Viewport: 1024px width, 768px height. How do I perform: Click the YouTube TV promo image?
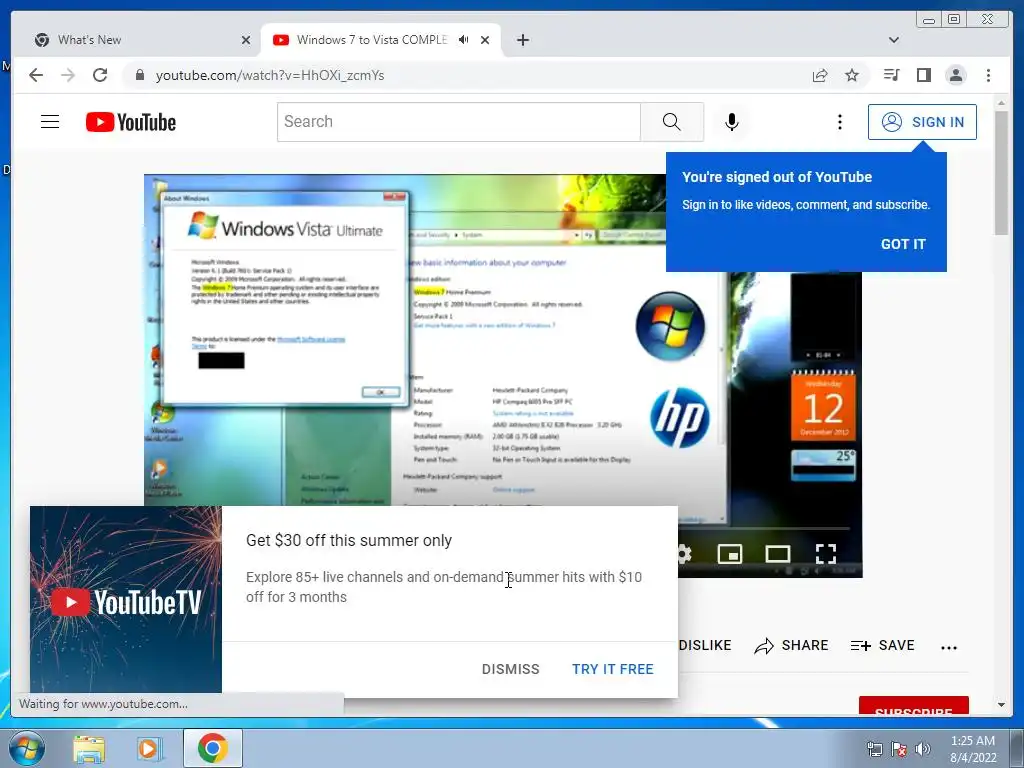(126, 599)
